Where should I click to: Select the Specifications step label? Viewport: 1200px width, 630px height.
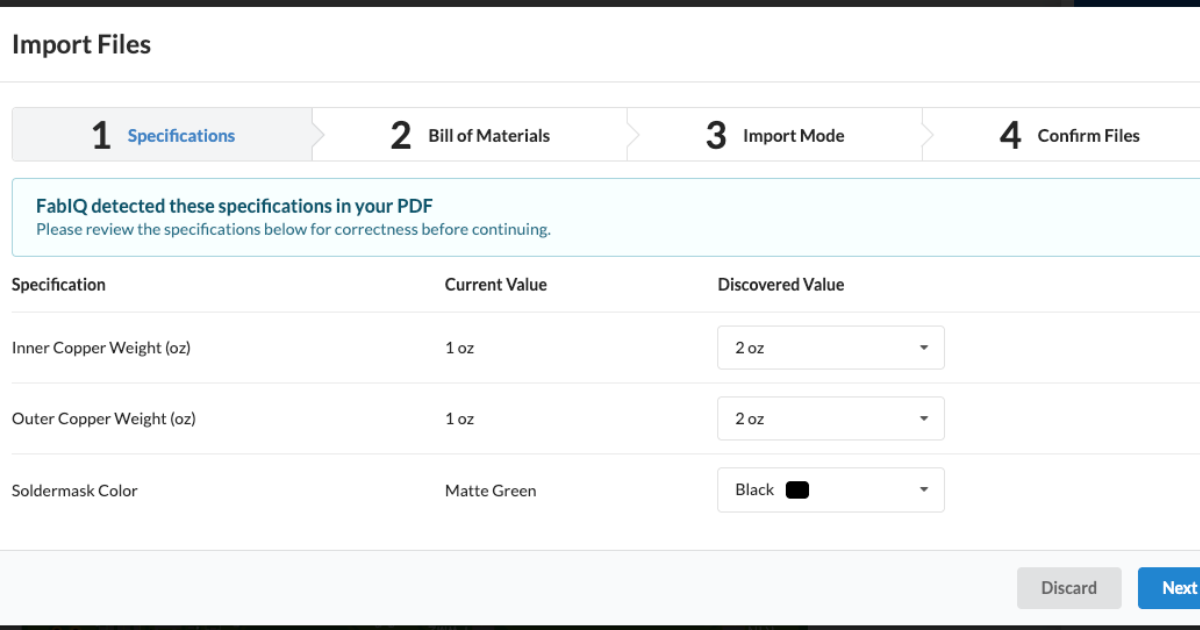pos(181,135)
